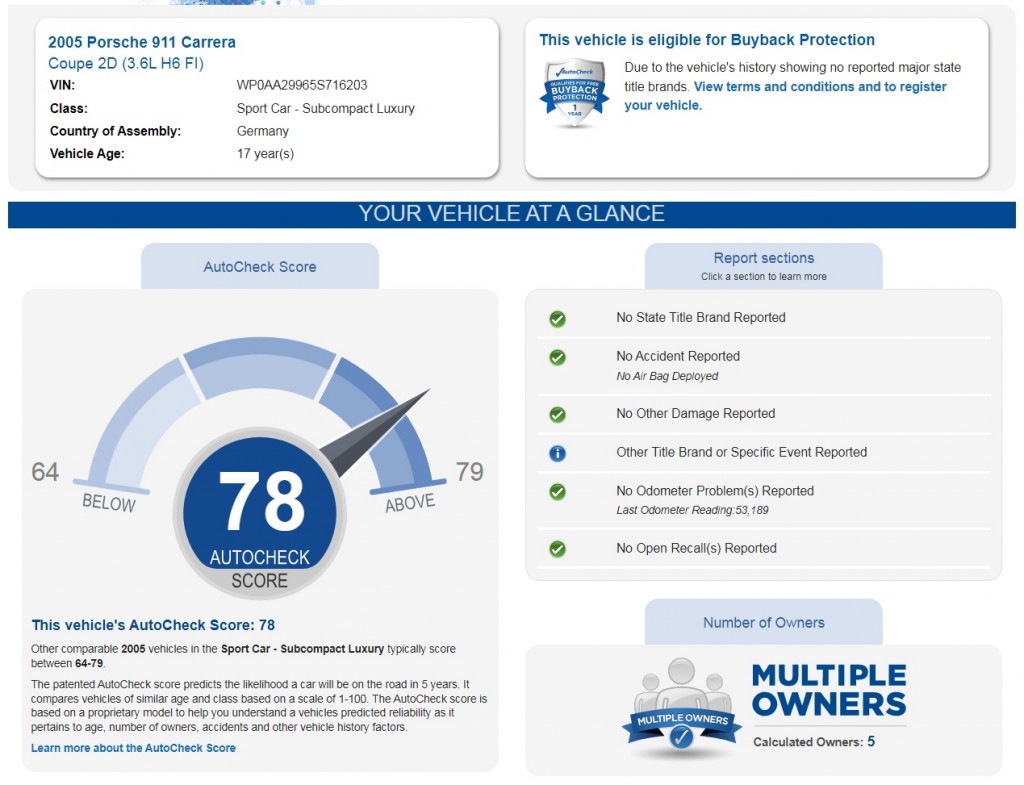This screenshot has height=785, width=1024.
Task: Open buyback terms and conditions link
Action: click(785, 96)
